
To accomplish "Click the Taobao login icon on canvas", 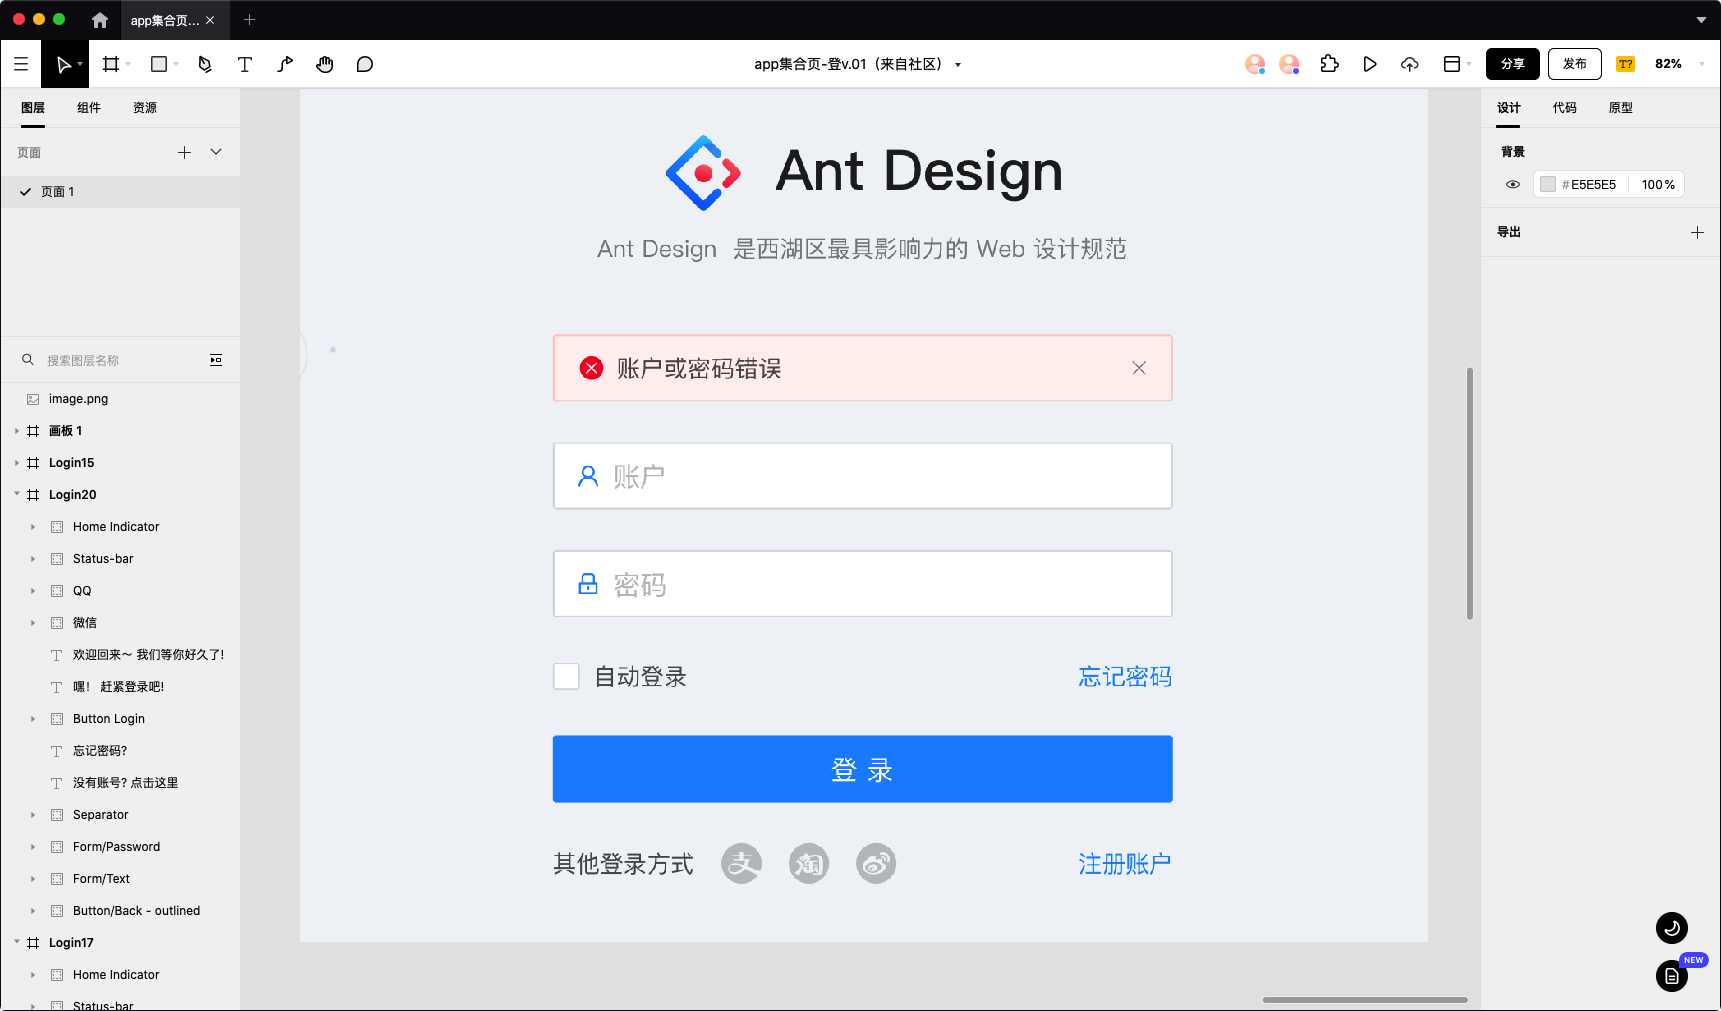I will pyautogui.click(x=809, y=863).
